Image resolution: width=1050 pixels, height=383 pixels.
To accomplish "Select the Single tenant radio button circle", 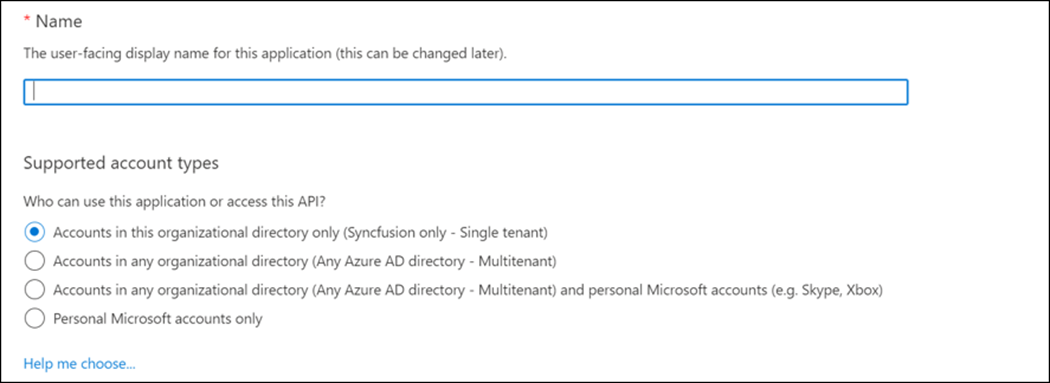I will pyautogui.click(x=34, y=232).
